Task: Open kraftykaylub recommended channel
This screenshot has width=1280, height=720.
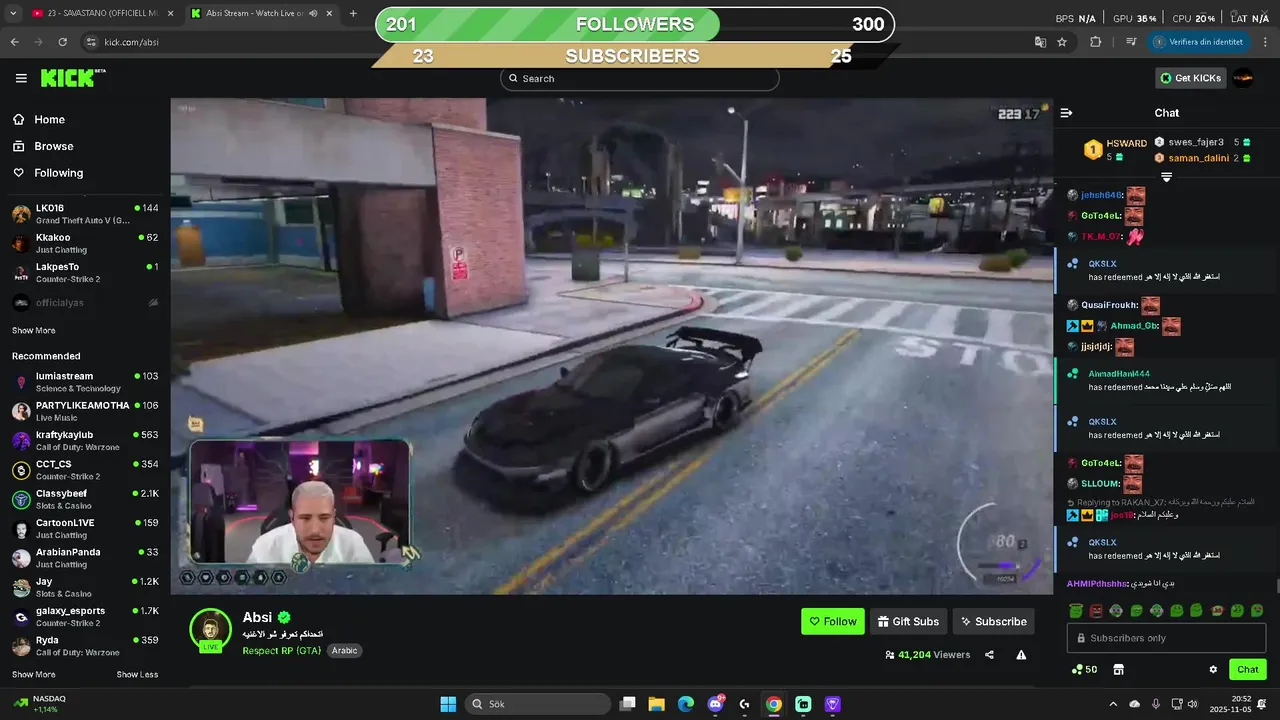Action: click(85, 441)
